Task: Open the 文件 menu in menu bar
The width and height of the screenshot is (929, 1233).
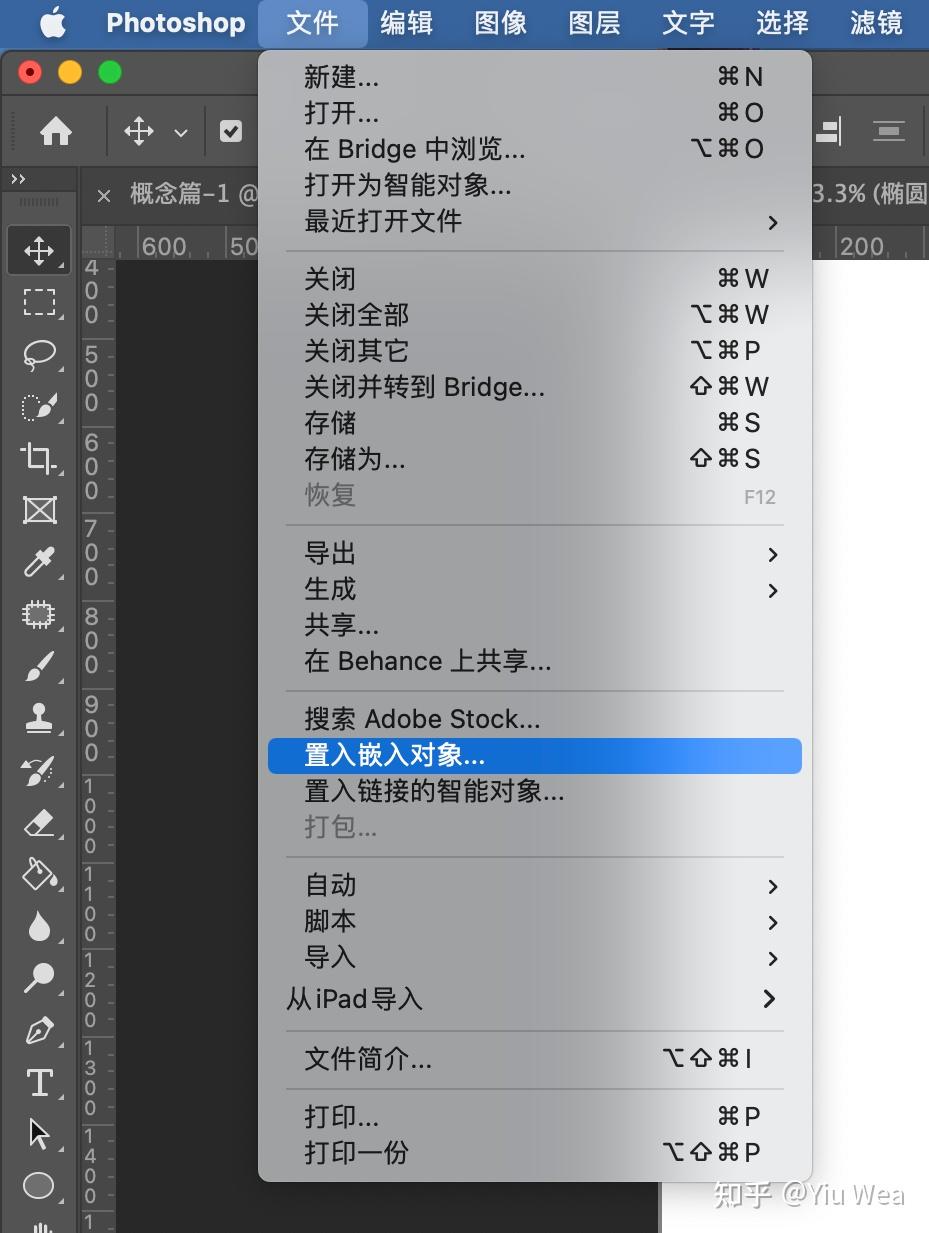Action: point(312,23)
